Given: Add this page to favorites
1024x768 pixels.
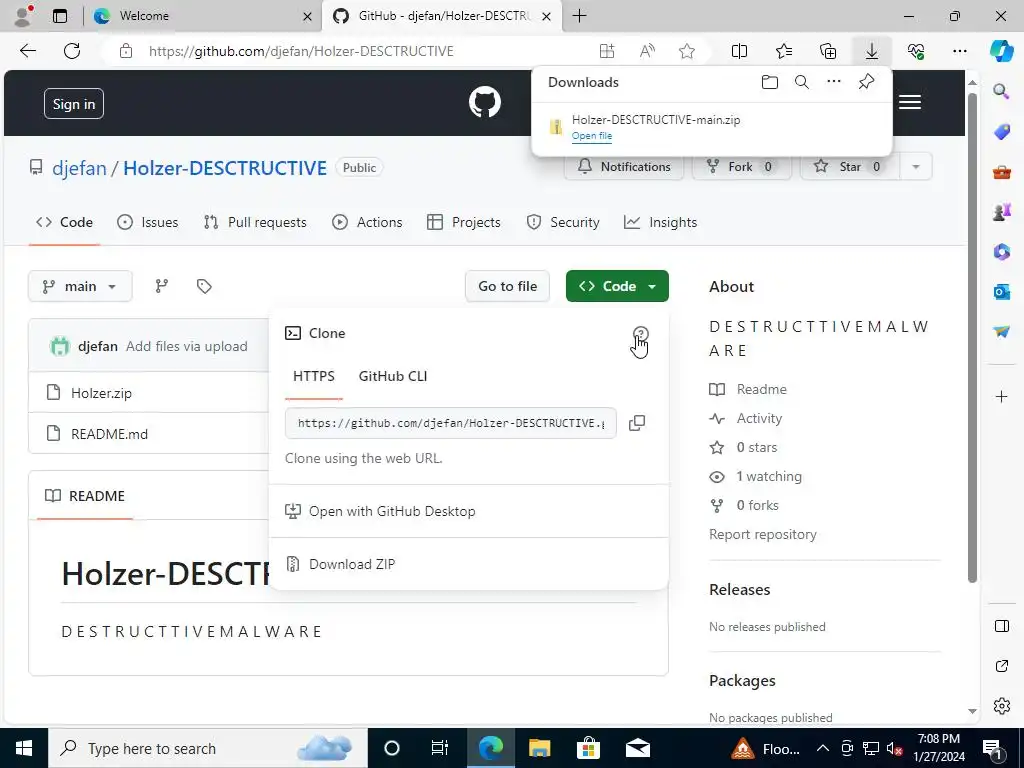Looking at the screenshot, I should pyautogui.click(x=686, y=51).
